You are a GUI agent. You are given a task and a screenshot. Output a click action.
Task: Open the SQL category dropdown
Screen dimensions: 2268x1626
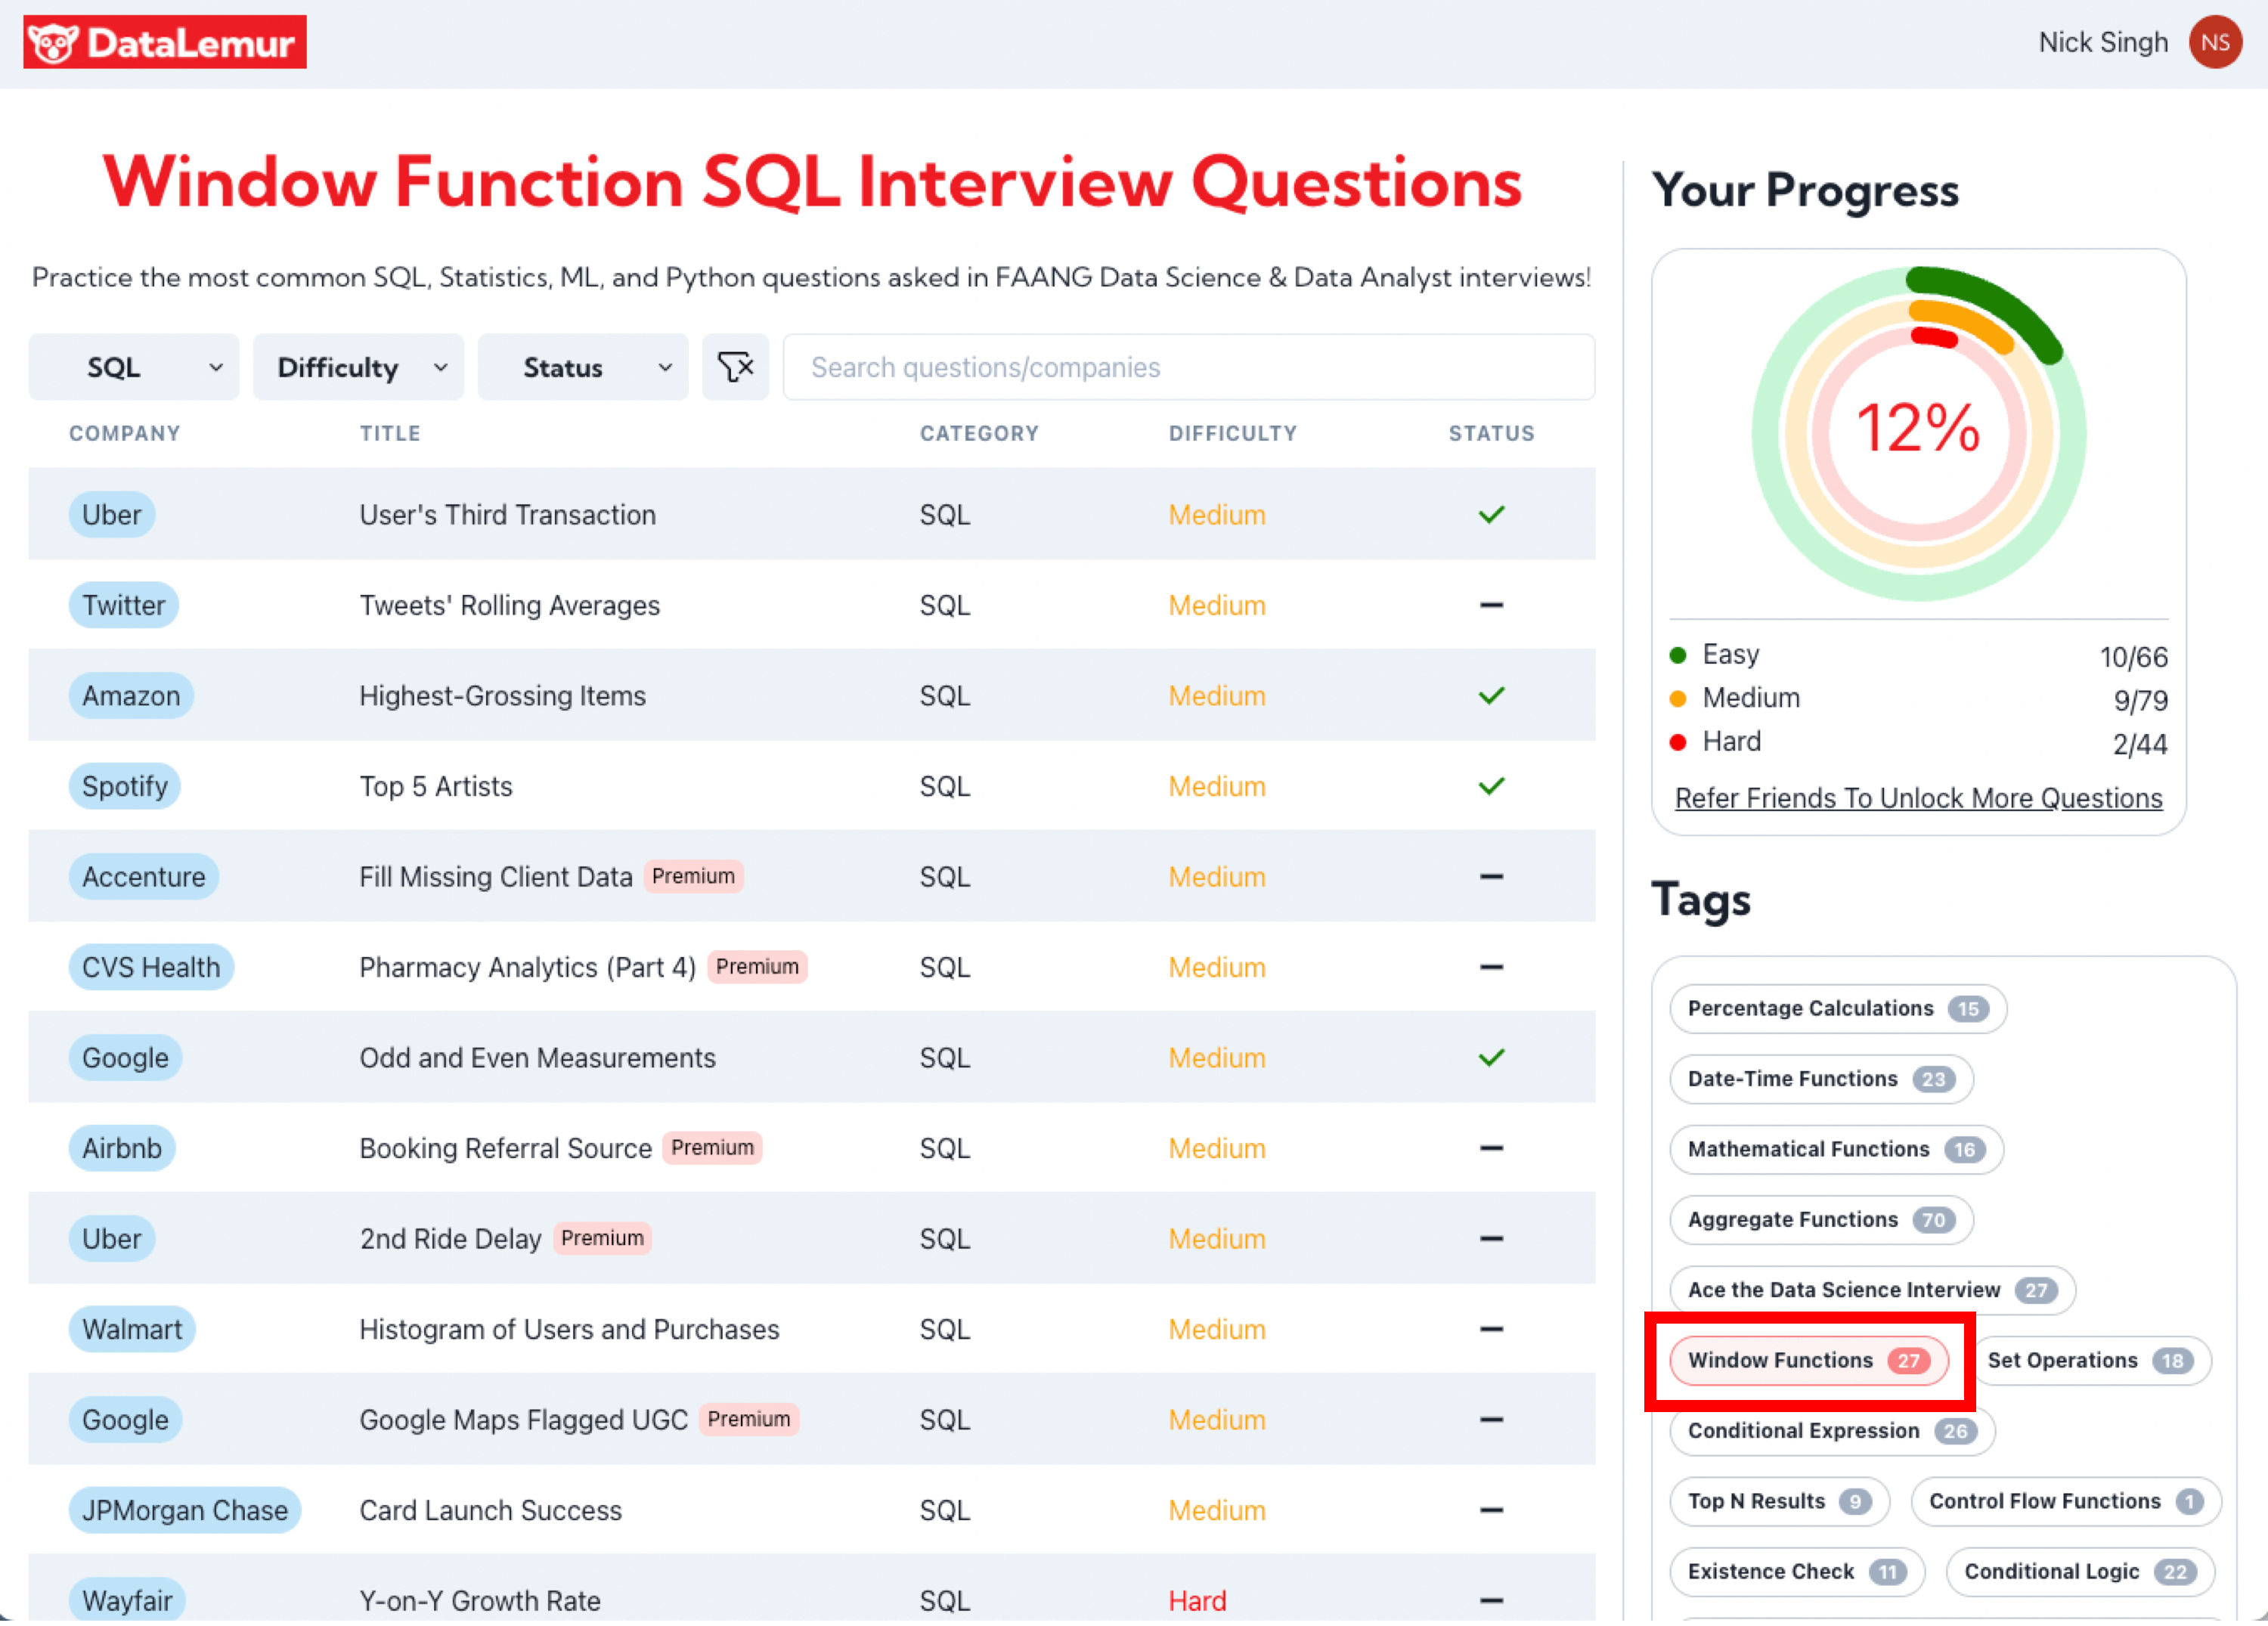click(134, 367)
